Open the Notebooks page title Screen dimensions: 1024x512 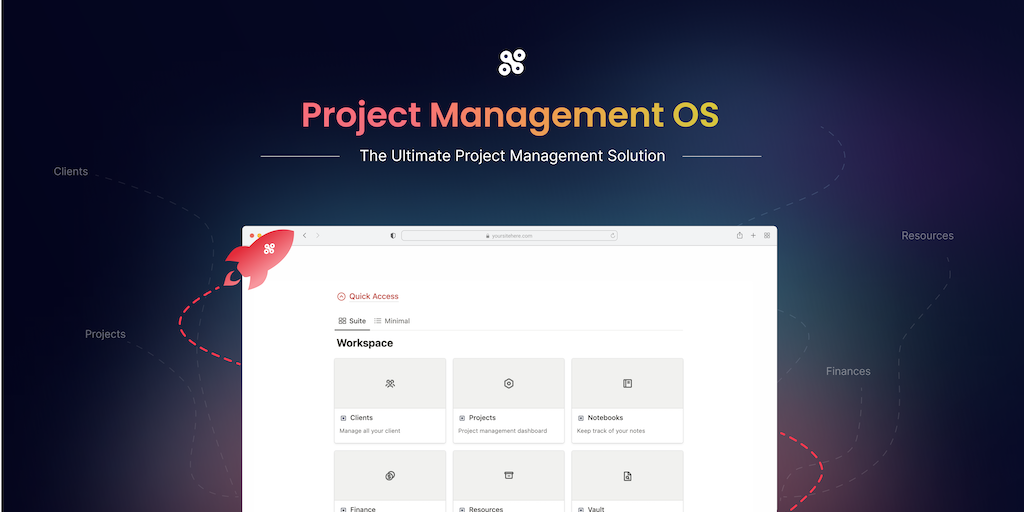(x=605, y=418)
